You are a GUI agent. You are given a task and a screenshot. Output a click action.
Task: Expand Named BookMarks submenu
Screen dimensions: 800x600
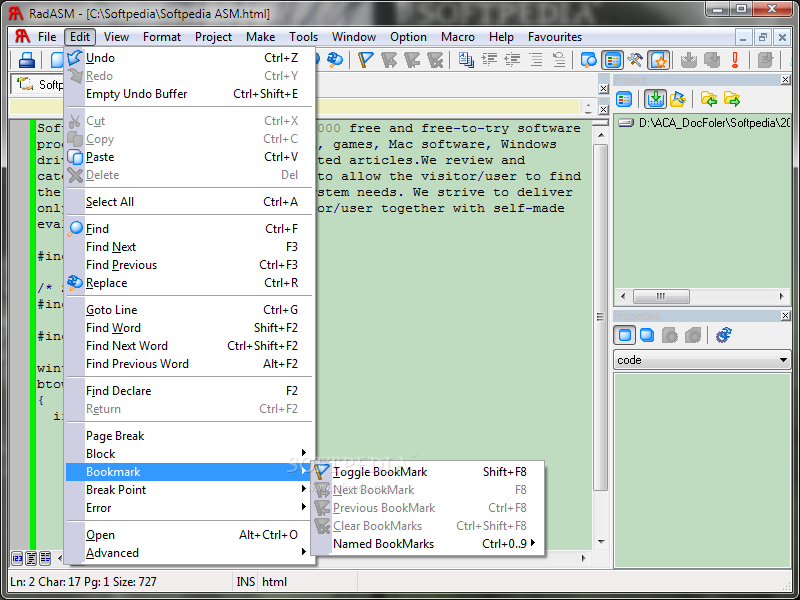[x=428, y=543]
